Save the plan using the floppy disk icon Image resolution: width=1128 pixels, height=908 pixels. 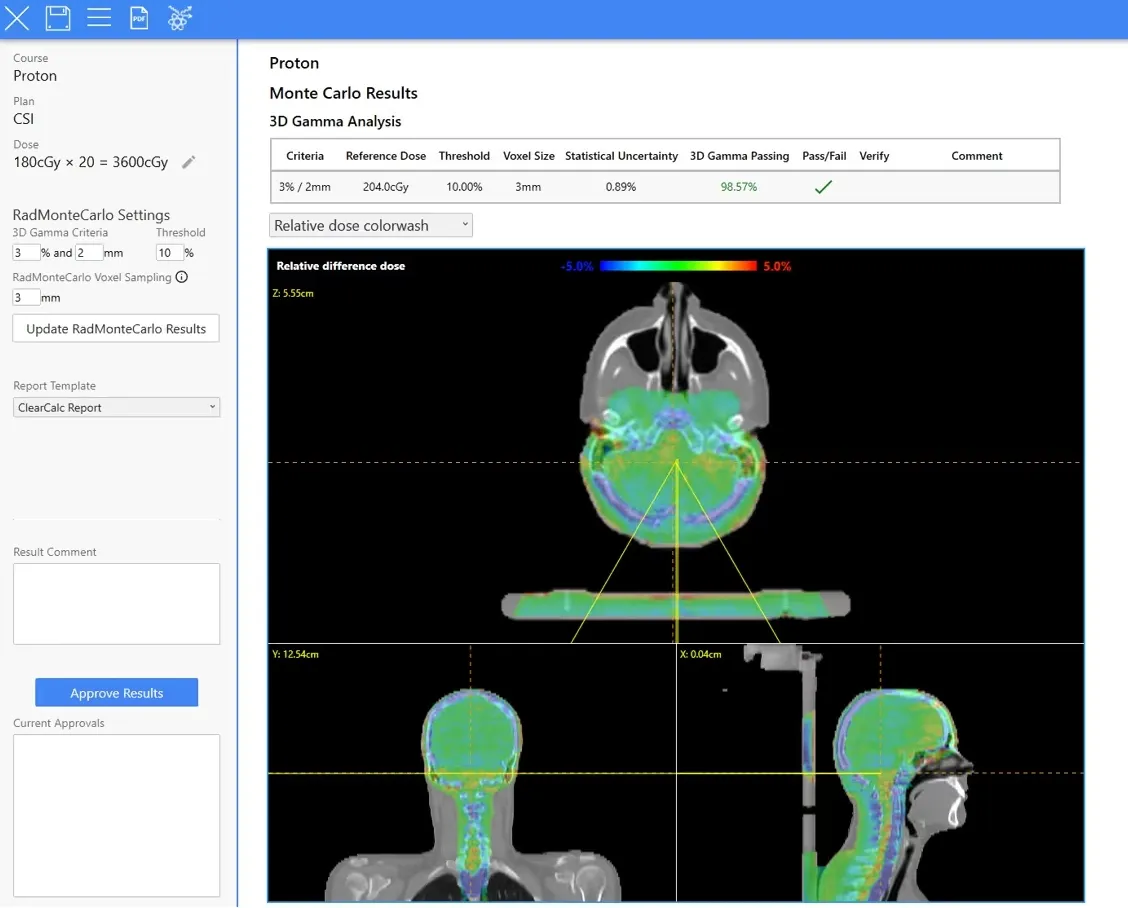tap(57, 17)
